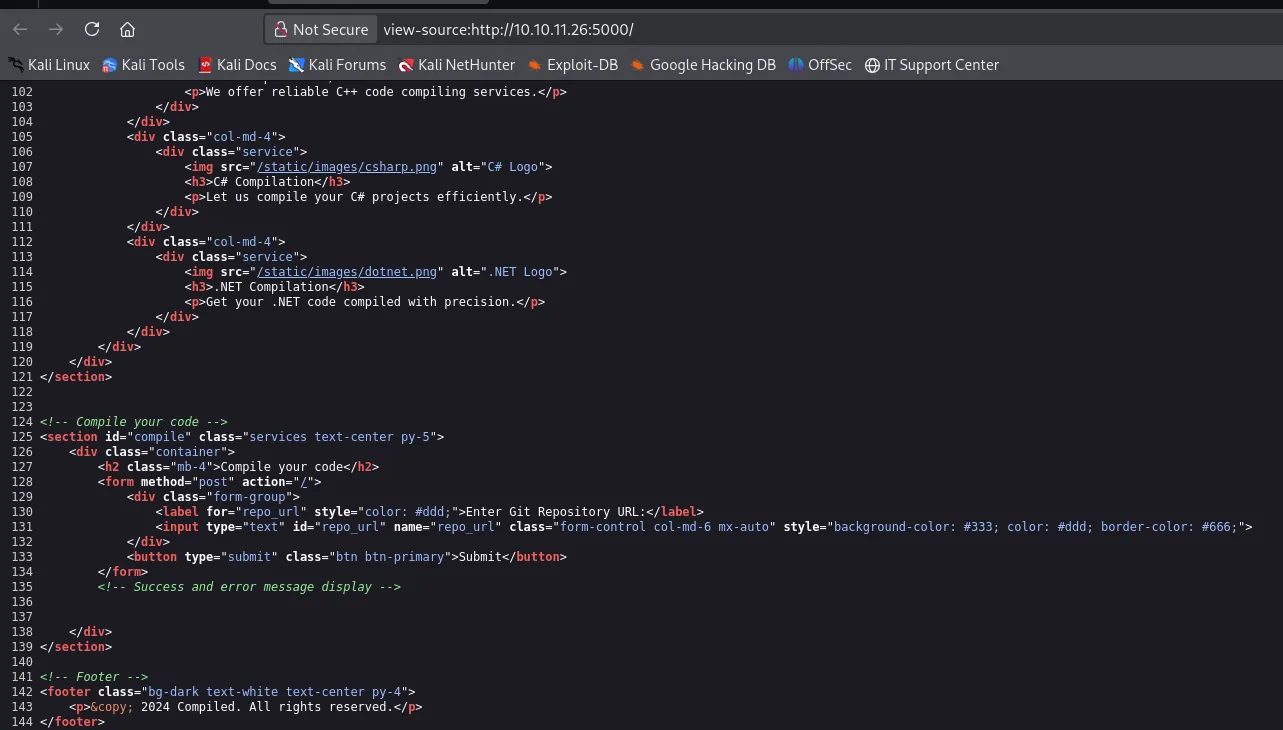This screenshot has width=1283, height=730.
Task: Click the "Success and error message display" comment
Action: (x=249, y=587)
